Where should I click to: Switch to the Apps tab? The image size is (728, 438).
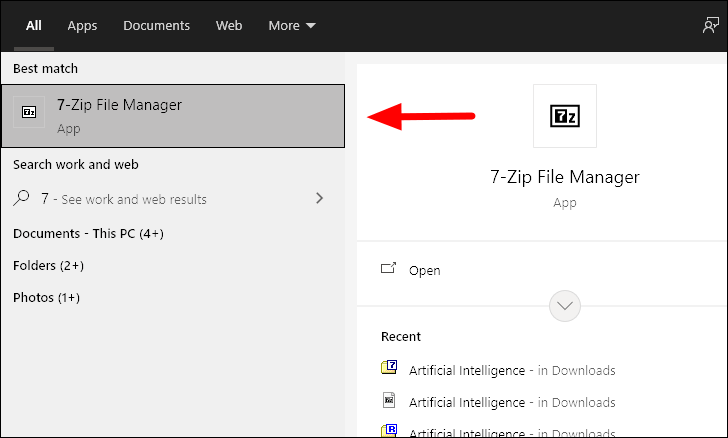coord(82,26)
